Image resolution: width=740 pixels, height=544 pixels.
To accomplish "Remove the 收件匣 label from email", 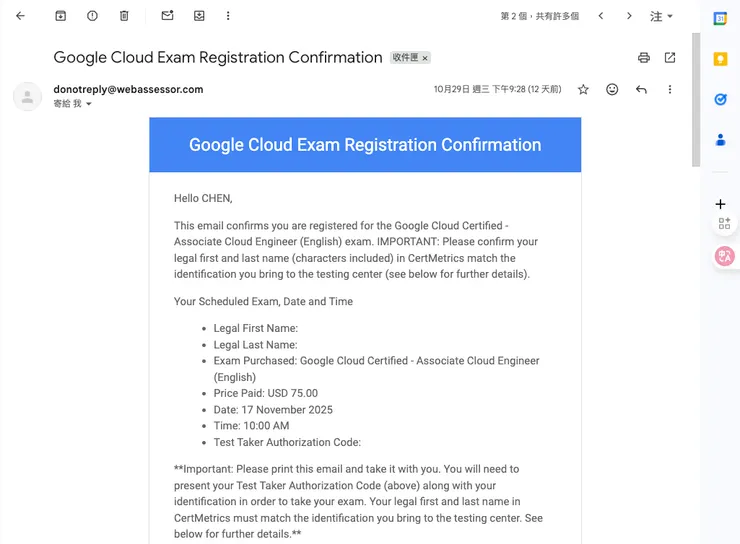I will pos(425,58).
